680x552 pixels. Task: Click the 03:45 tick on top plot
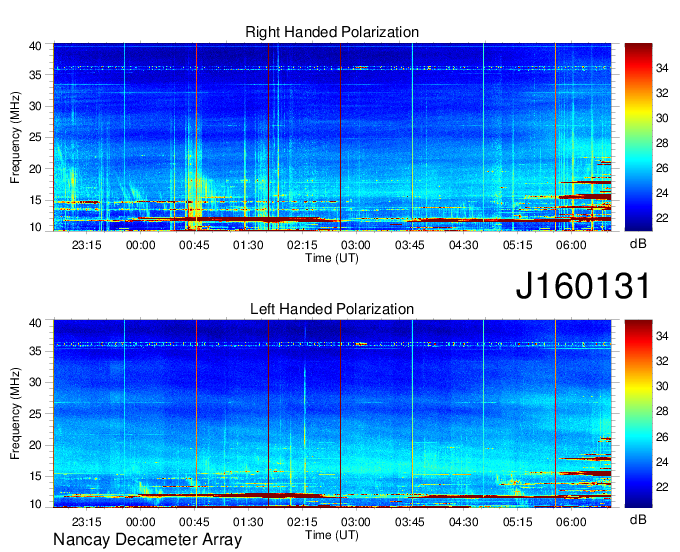click(410, 245)
